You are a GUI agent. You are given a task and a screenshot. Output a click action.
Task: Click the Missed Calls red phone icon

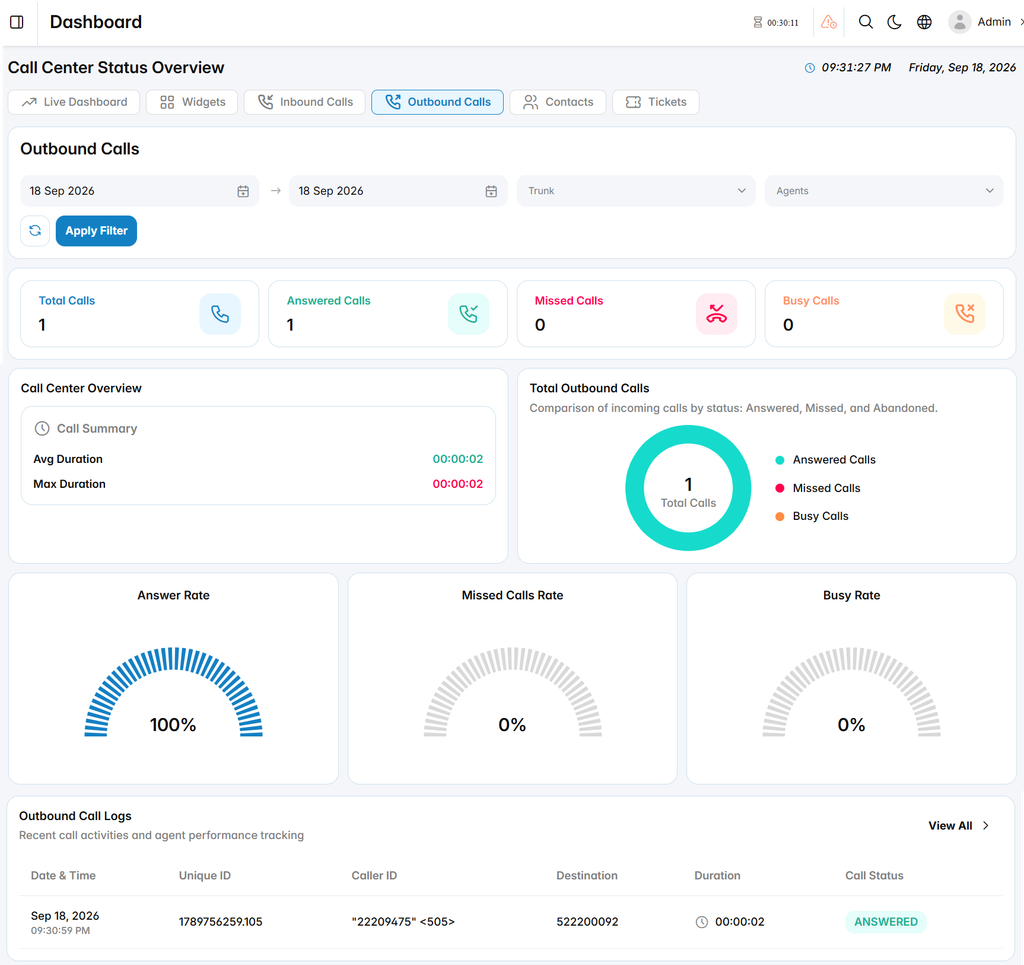coord(716,314)
